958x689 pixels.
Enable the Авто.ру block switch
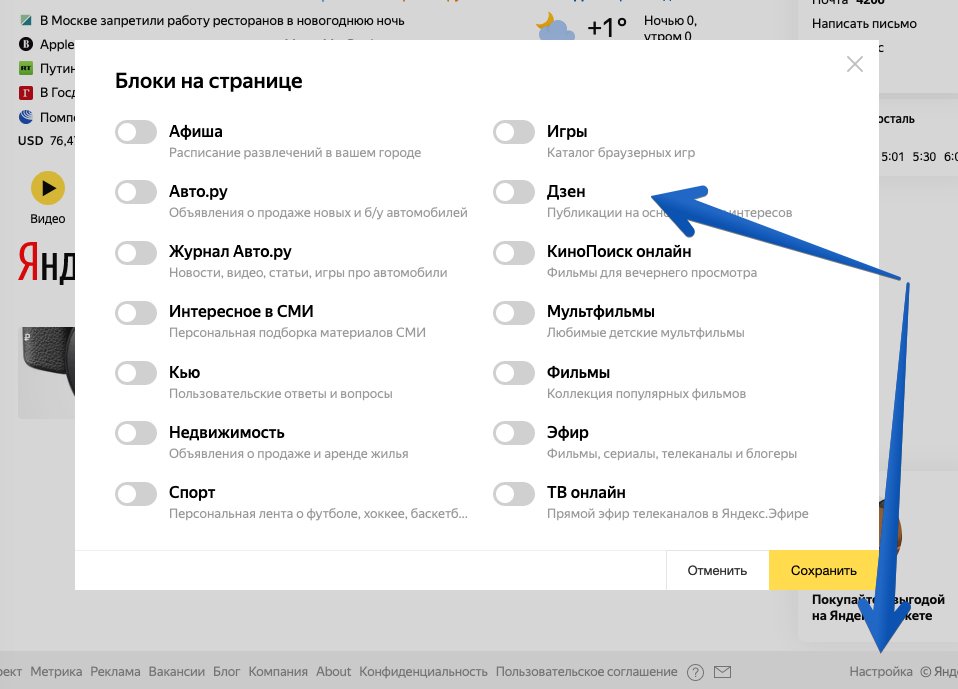pyautogui.click(x=136, y=192)
